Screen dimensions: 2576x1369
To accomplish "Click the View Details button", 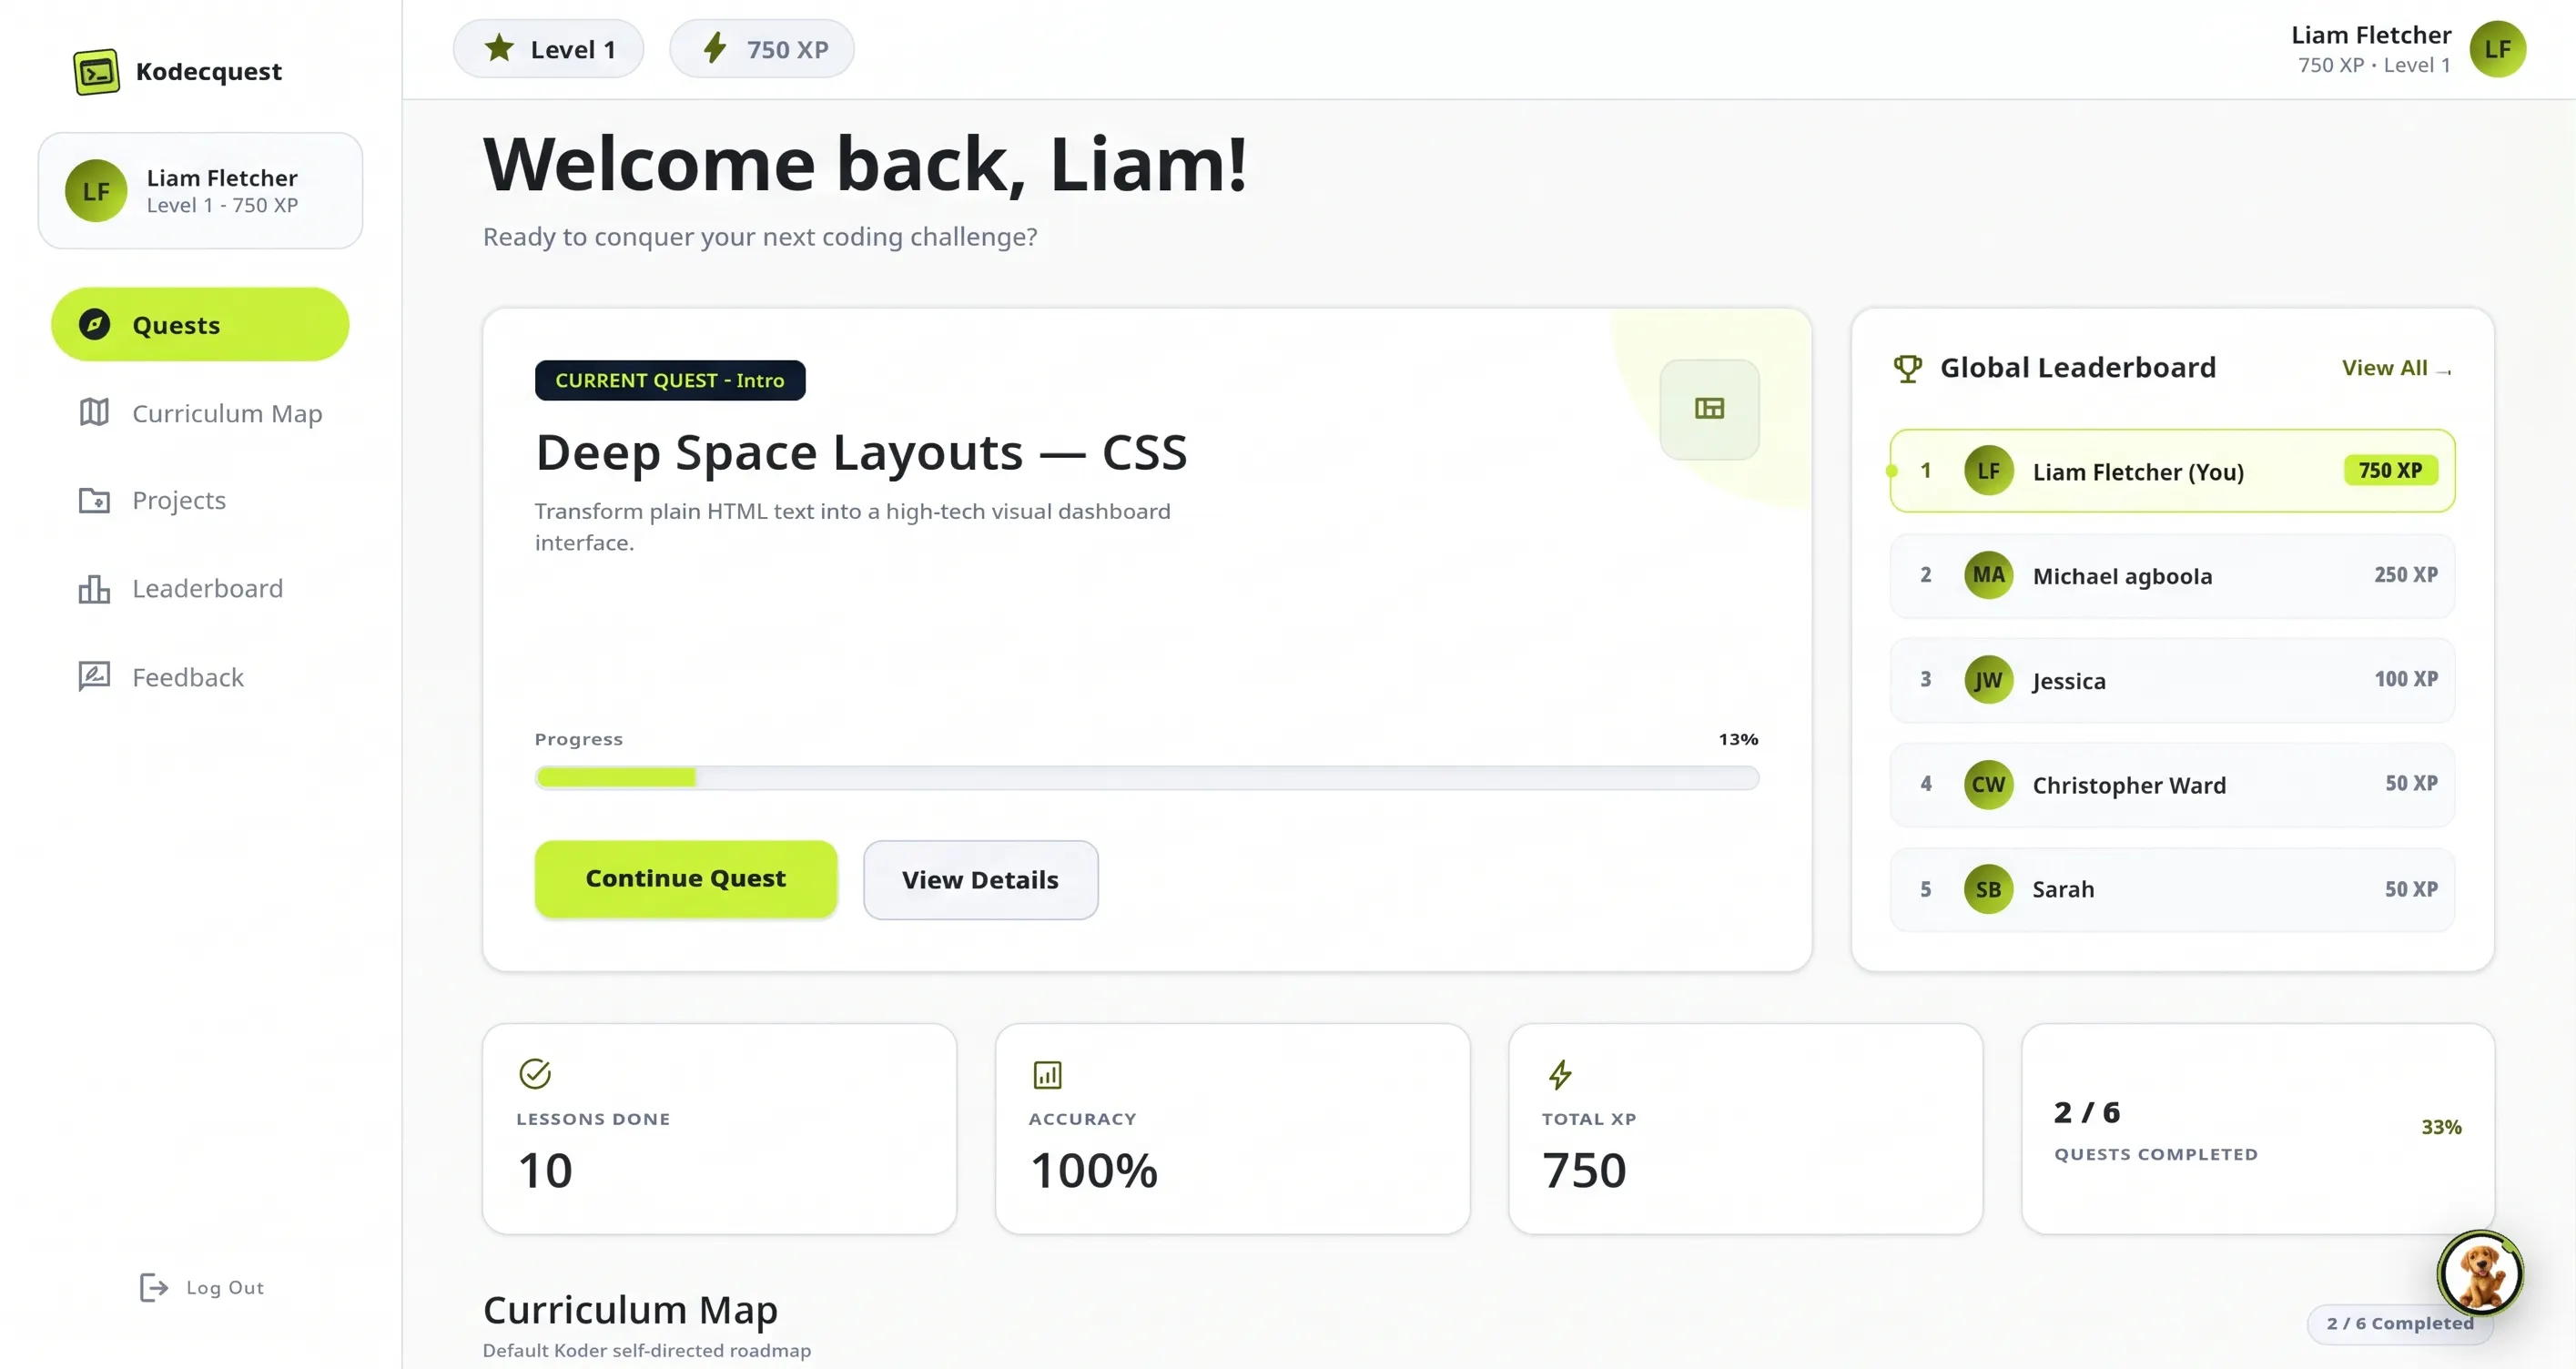I will (x=980, y=879).
